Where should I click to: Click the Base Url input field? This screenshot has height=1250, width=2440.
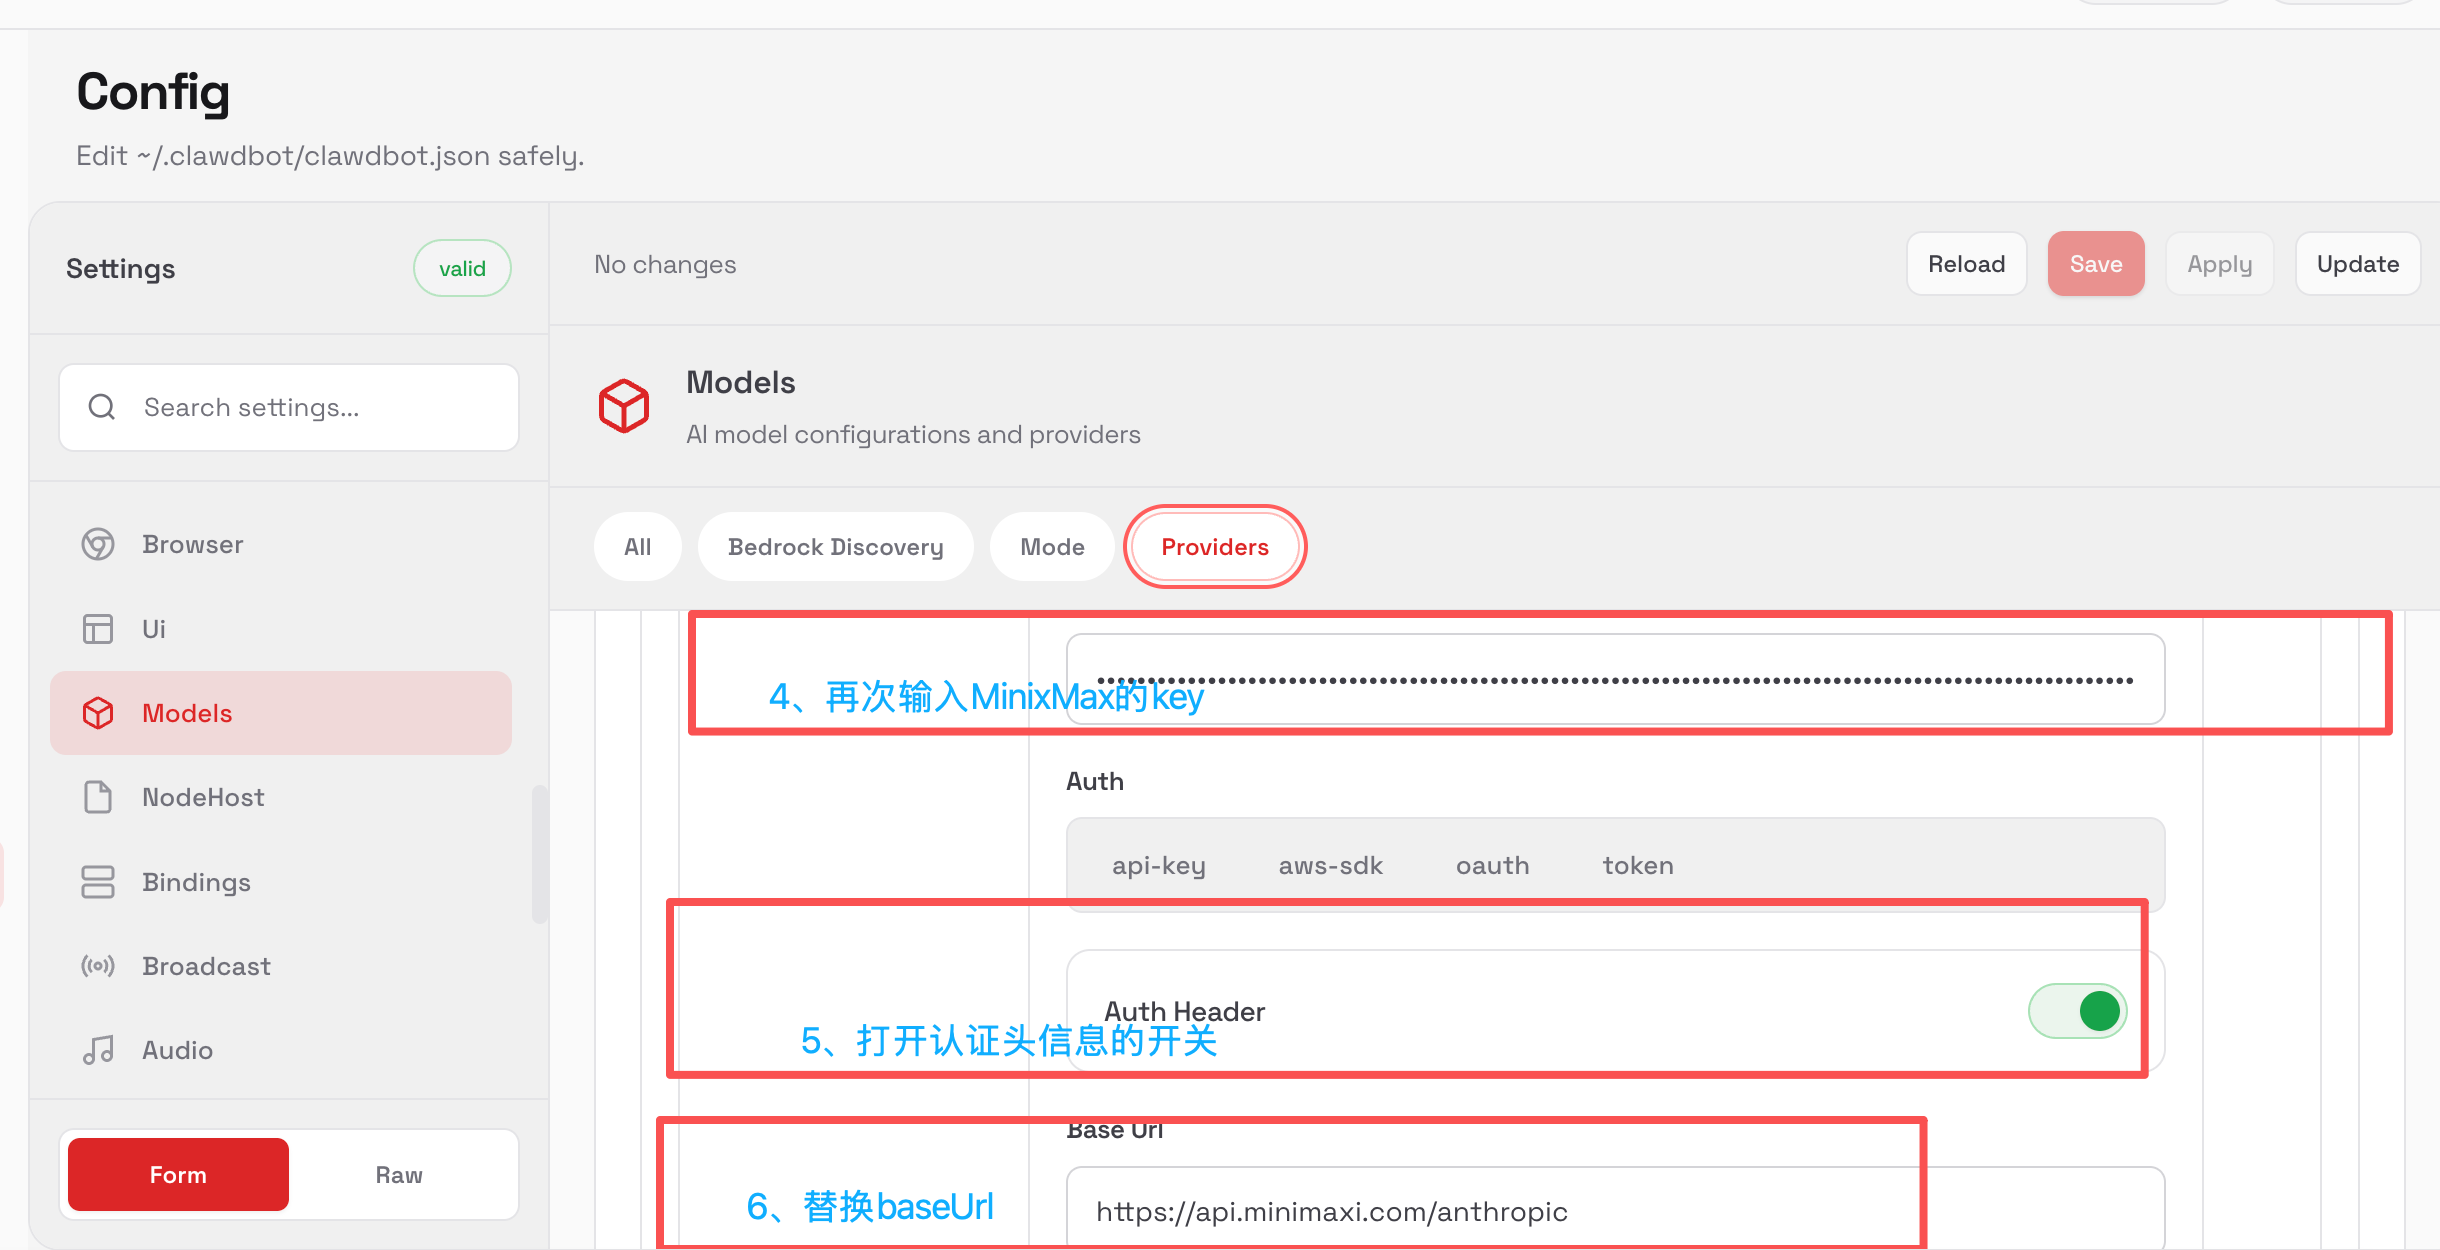1500,1211
